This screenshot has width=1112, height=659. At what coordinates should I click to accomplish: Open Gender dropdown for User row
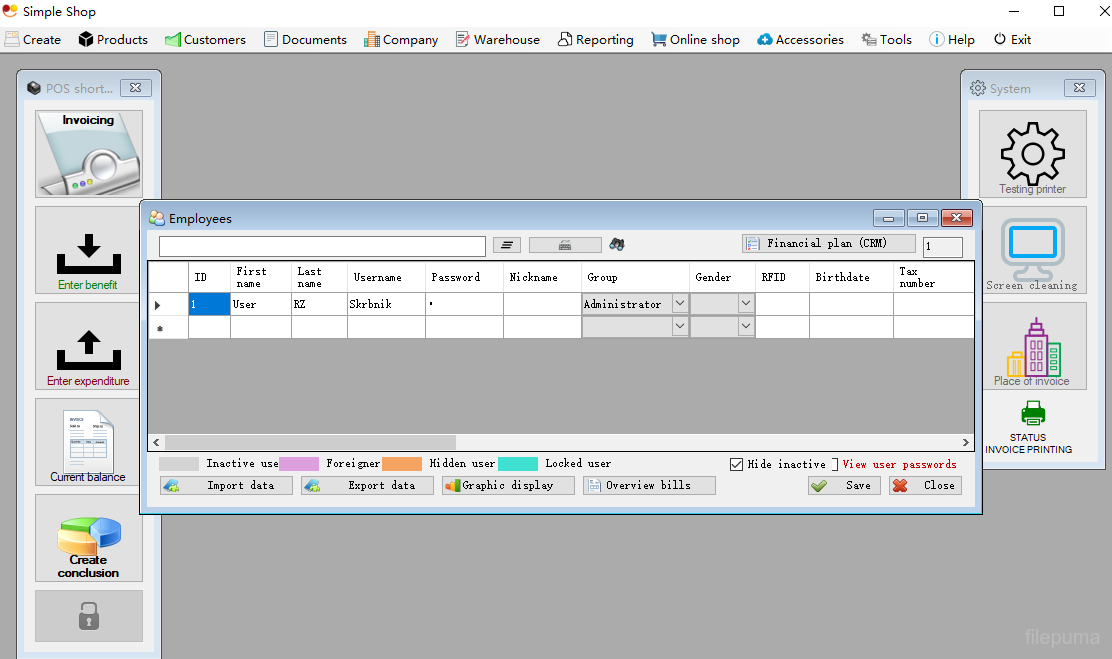pos(745,304)
